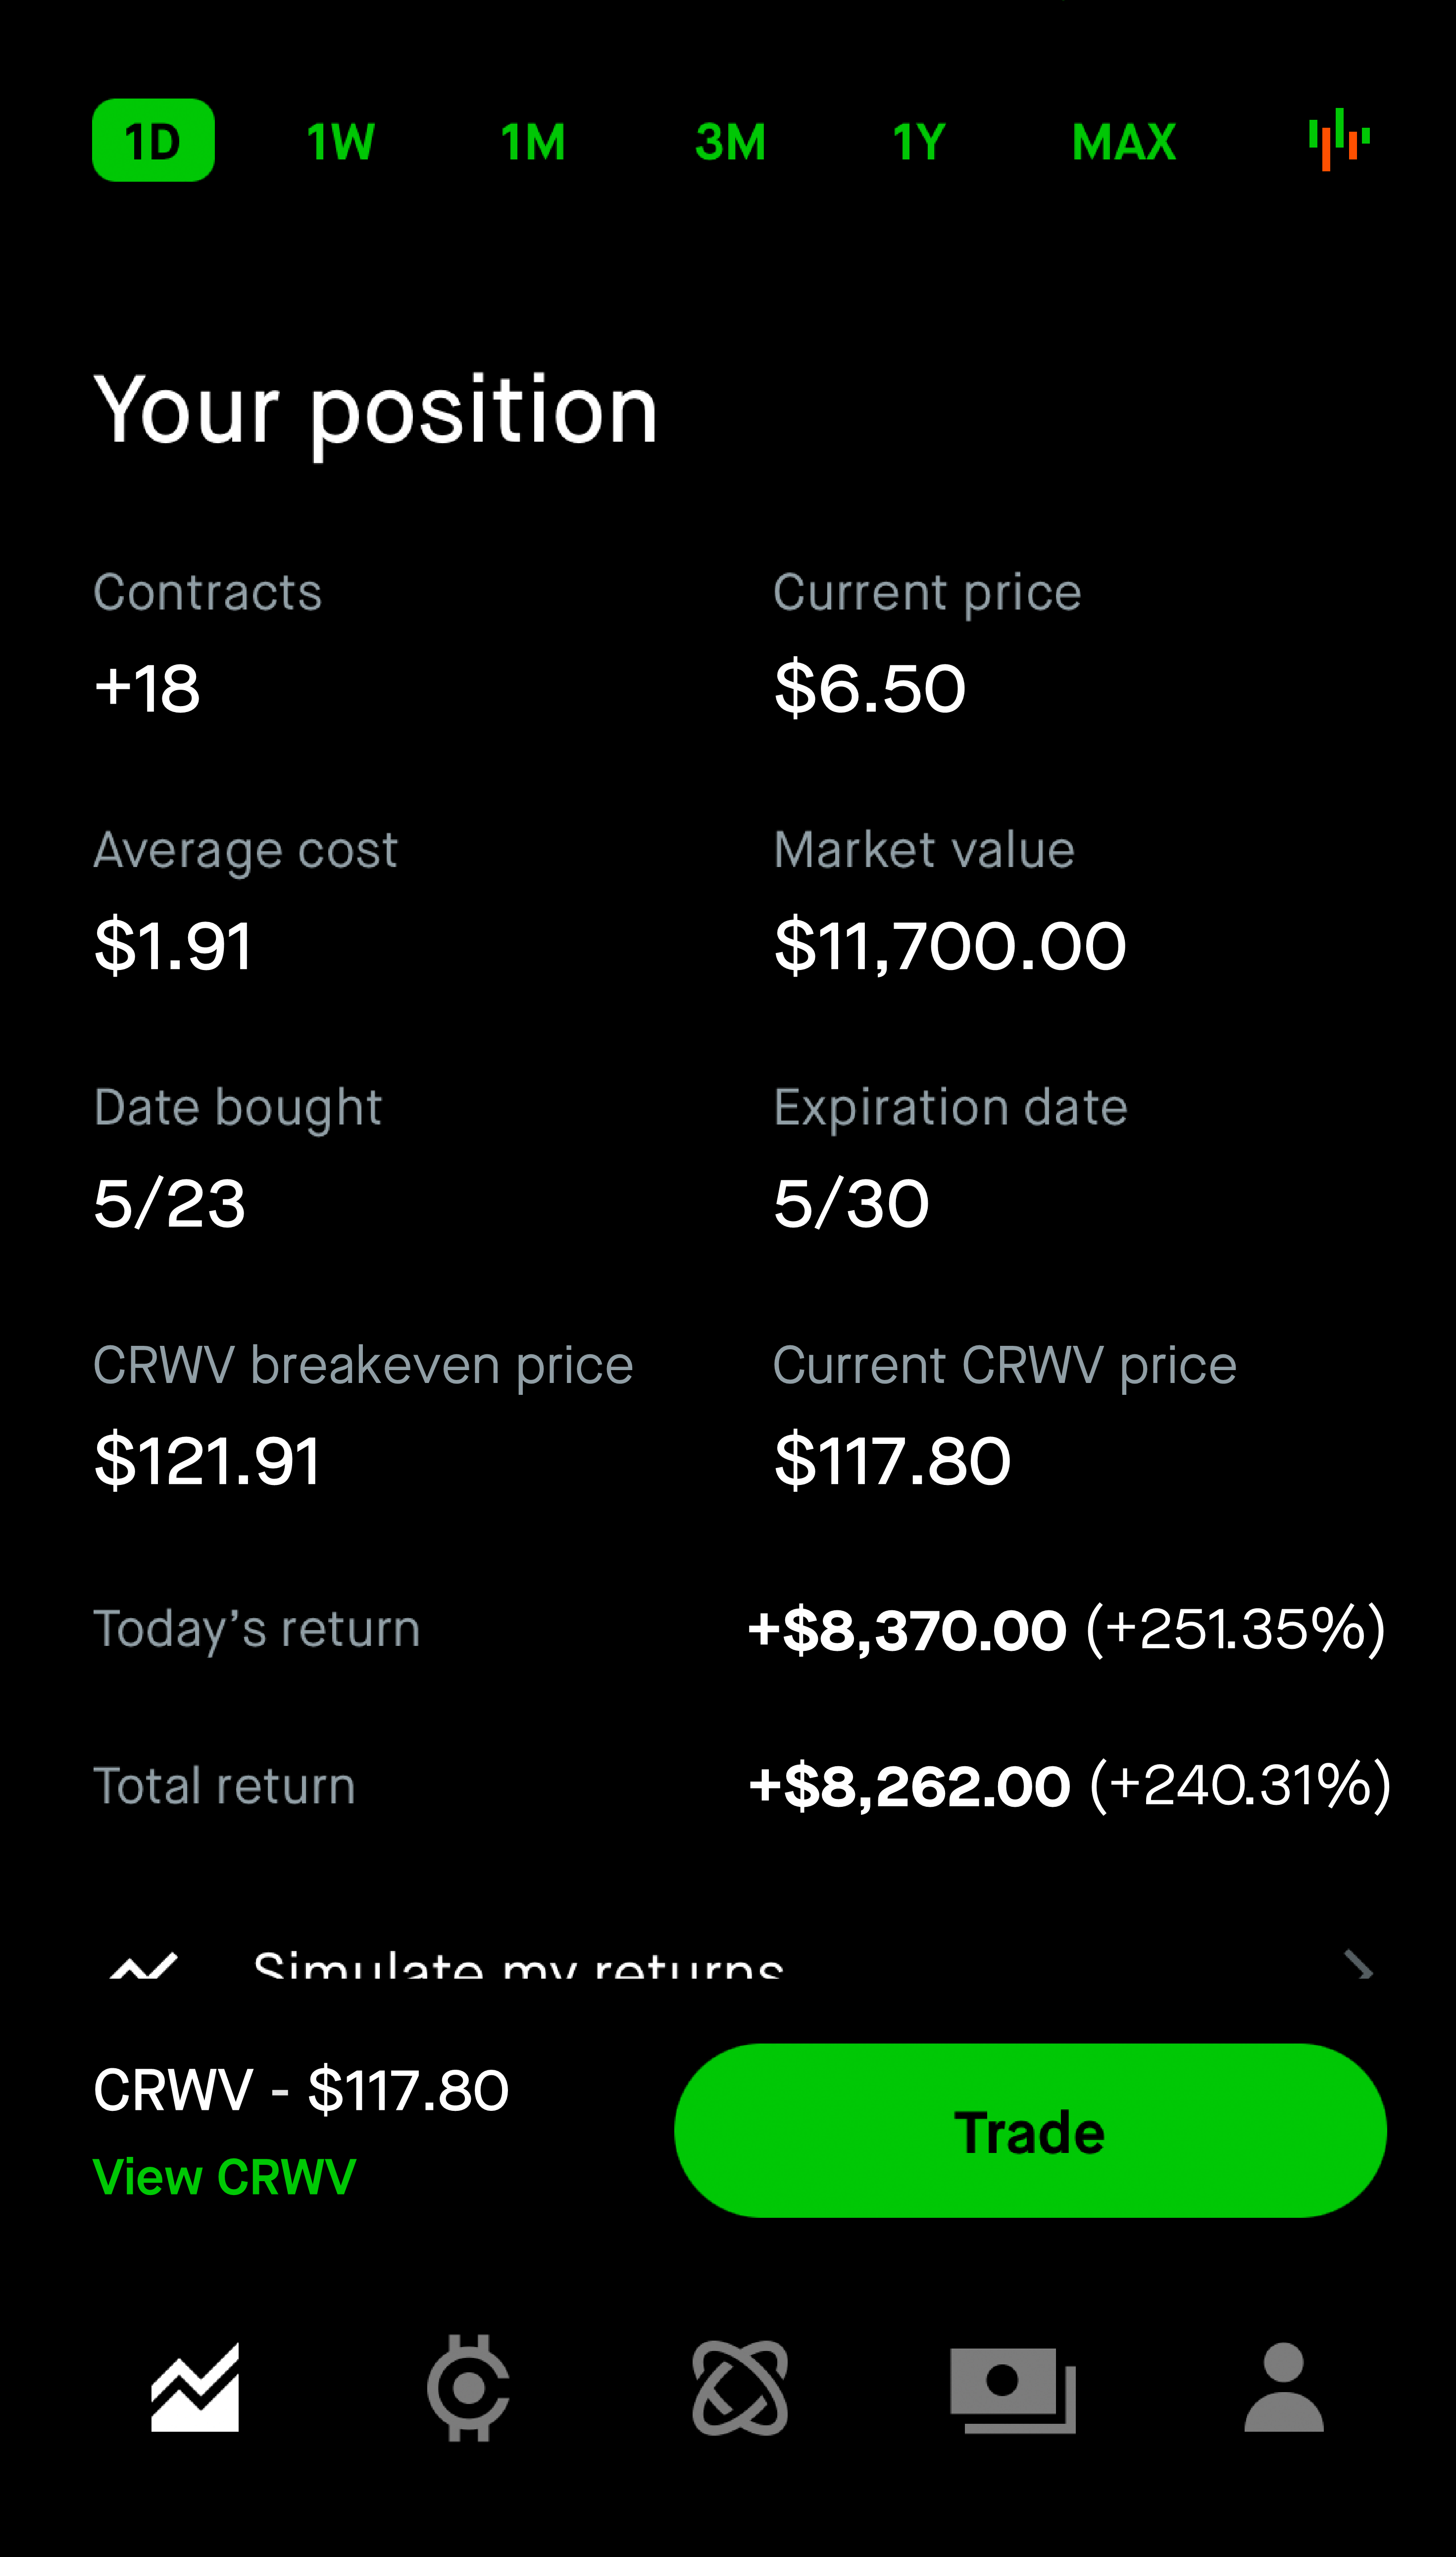This screenshot has height=2557, width=1456.
Task: Select the MAX time range
Action: 1124,141
